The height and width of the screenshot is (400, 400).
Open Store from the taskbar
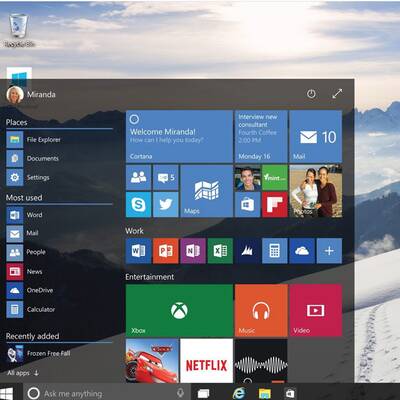(290, 394)
